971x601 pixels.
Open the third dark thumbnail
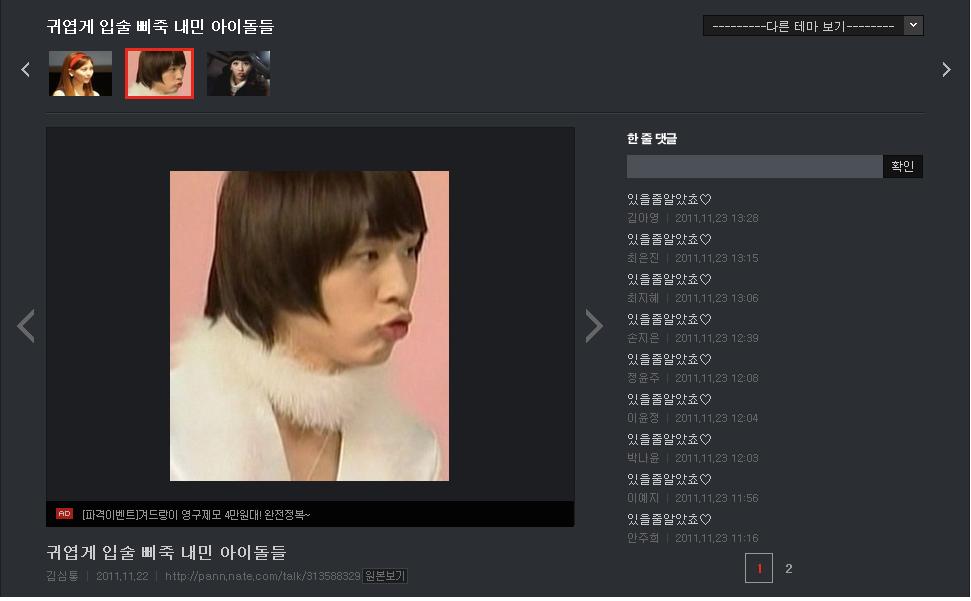click(x=238, y=74)
